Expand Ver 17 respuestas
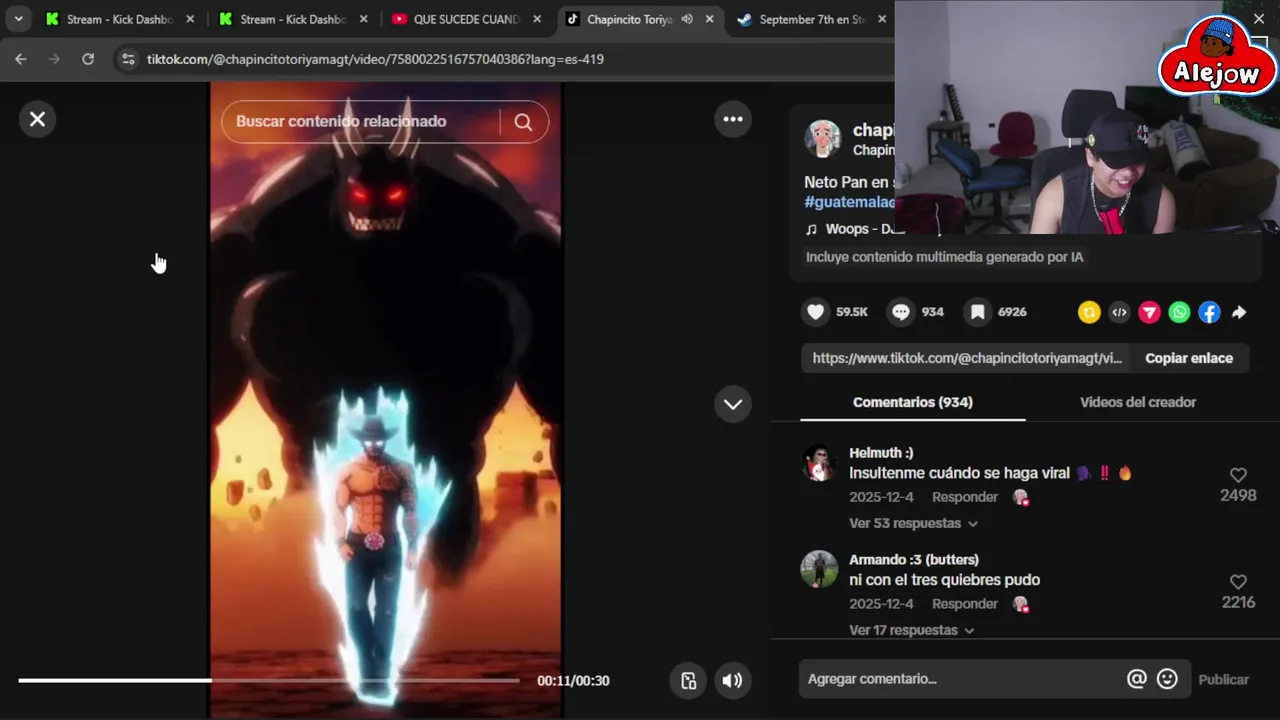Image resolution: width=1280 pixels, height=720 pixels. click(911, 630)
